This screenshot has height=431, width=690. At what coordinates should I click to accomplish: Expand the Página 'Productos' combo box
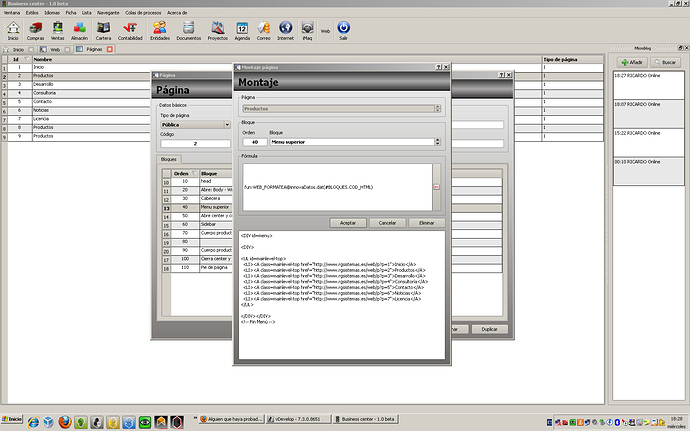point(437,107)
